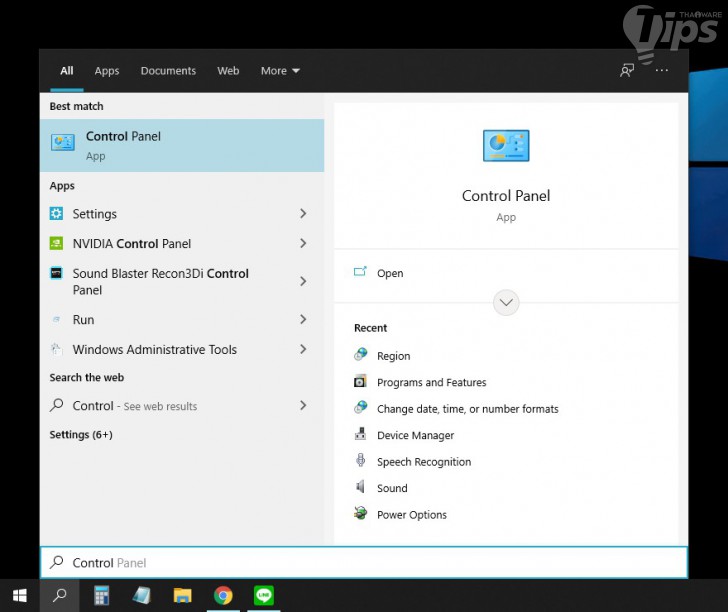Click 'NVIDIA Control Panel' result text
728x612 pixels.
tap(131, 243)
